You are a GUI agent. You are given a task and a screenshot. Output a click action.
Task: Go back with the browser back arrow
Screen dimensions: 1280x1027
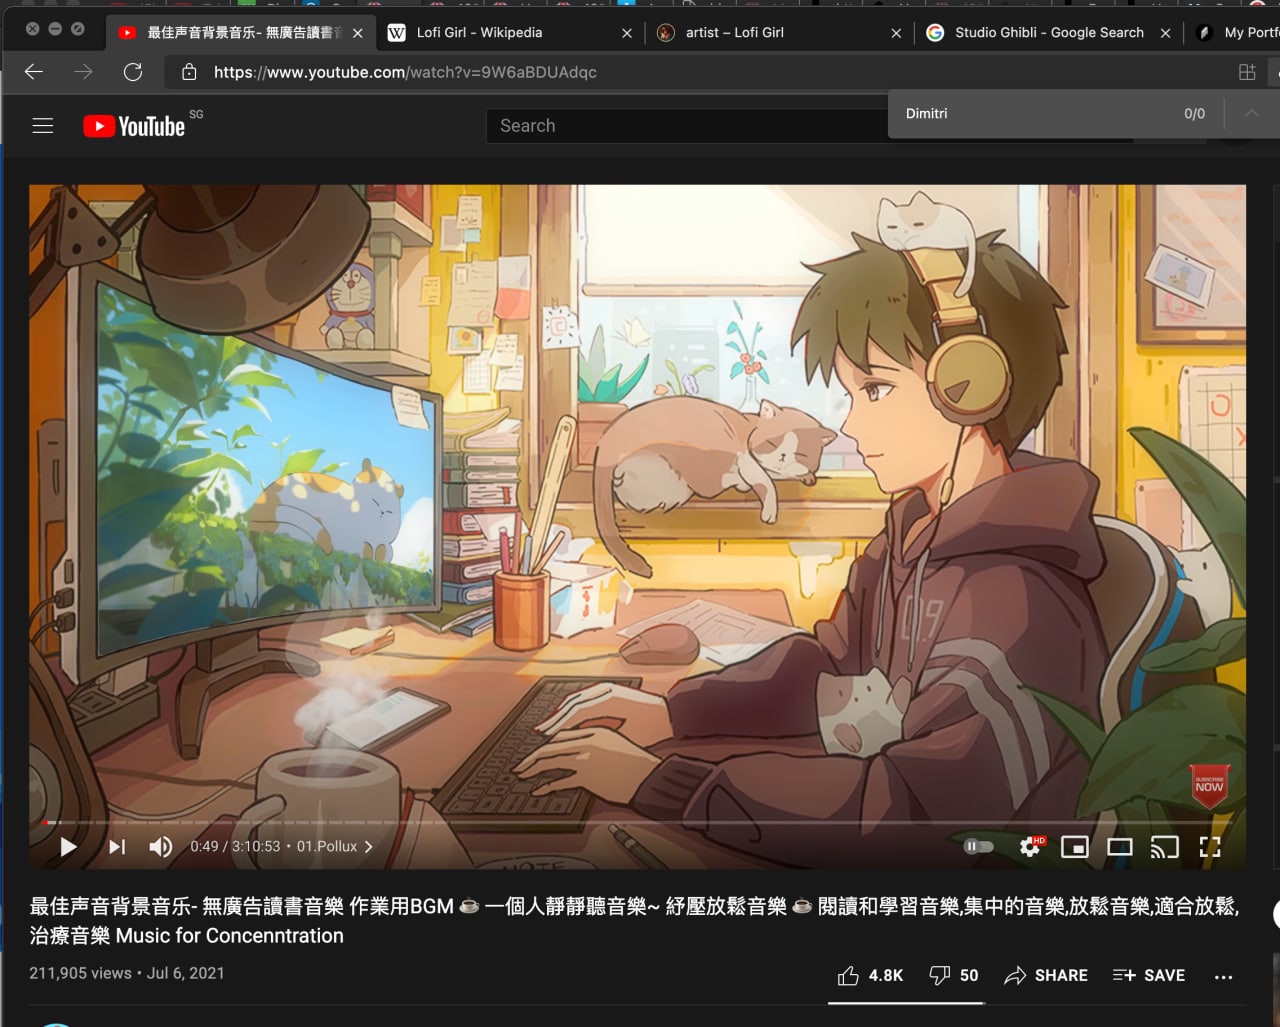(x=34, y=72)
